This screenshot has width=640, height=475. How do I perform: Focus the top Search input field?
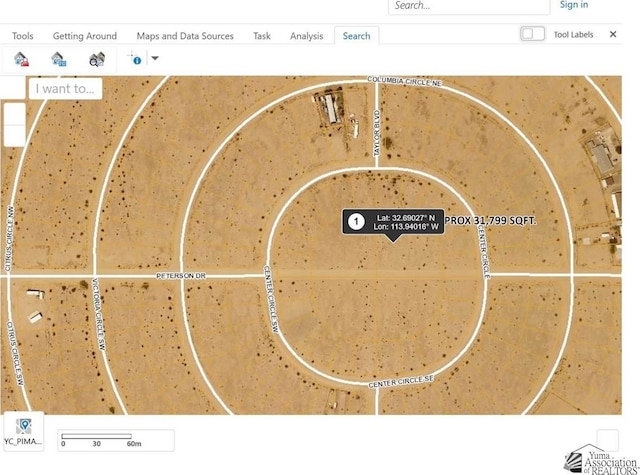[469, 6]
